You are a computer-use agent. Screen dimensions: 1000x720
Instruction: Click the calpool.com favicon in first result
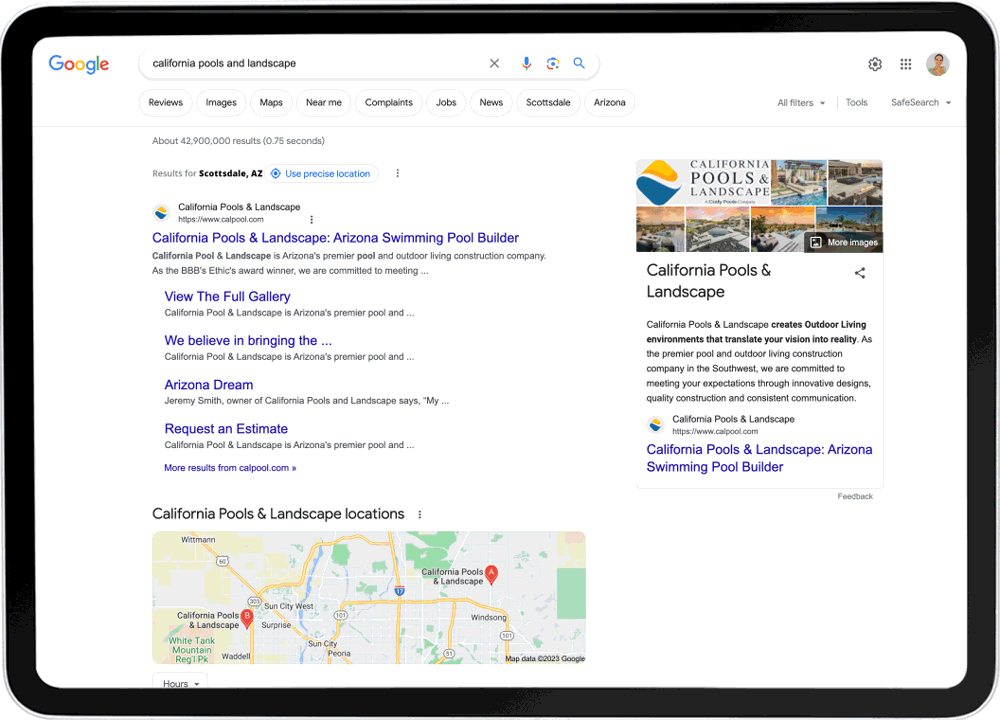tap(161, 213)
